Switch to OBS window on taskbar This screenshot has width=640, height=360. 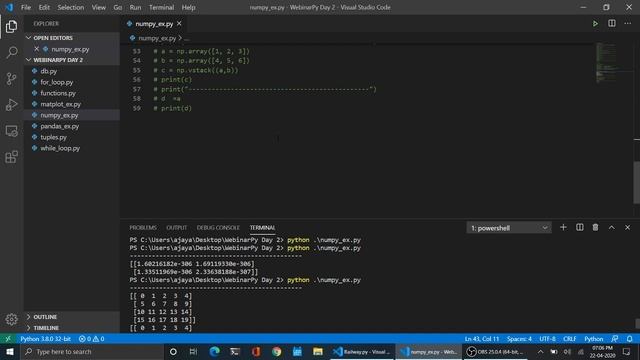(496, 351)
